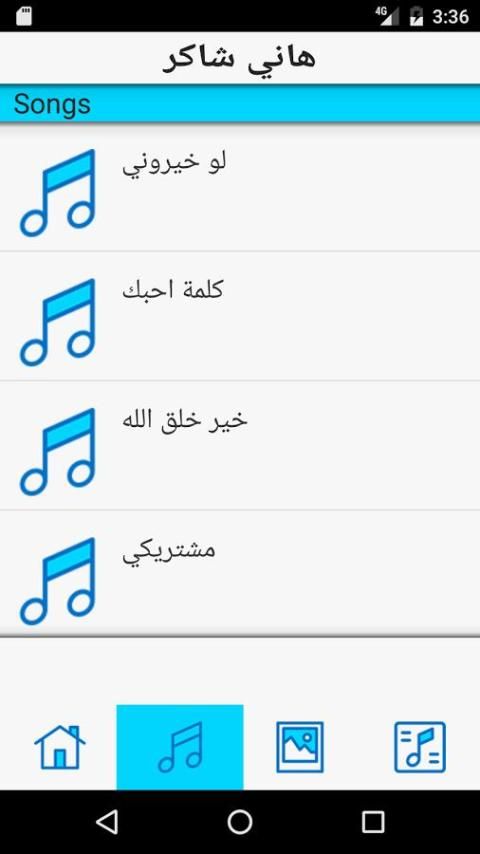Tap the 4G signal indicator
The height and width of the screenshot is (854, 480).
[x=386, y=16]
